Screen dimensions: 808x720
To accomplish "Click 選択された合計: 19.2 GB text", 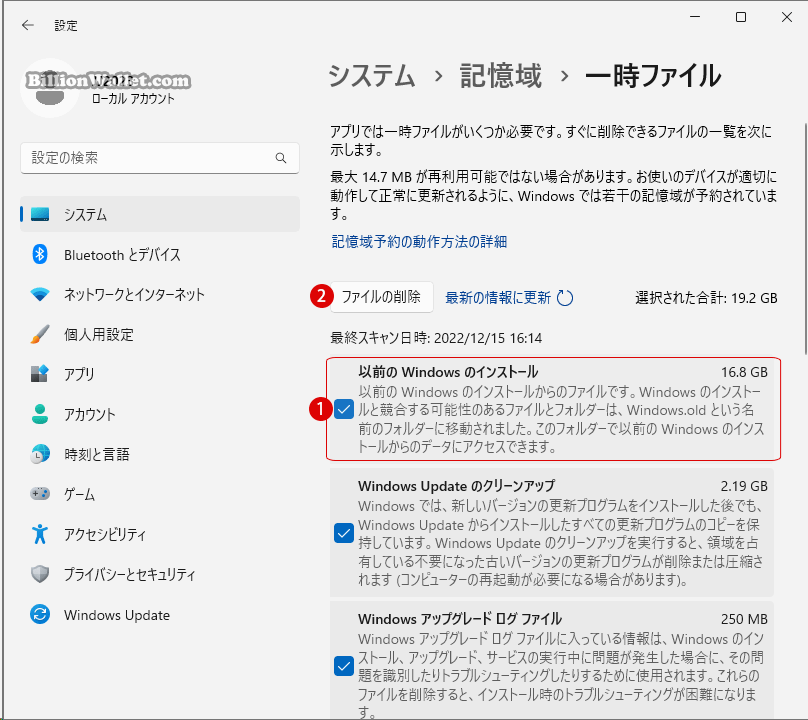I will (706, 298).
